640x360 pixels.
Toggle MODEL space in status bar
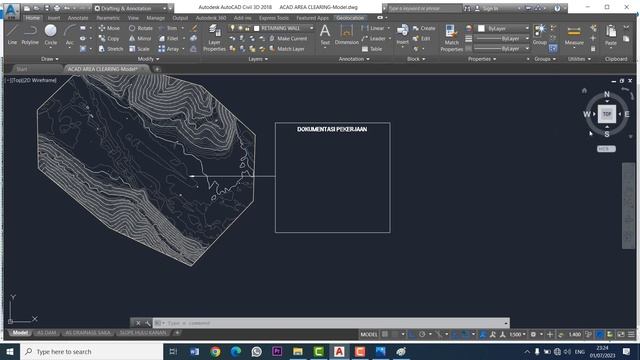tap(369, 334)
